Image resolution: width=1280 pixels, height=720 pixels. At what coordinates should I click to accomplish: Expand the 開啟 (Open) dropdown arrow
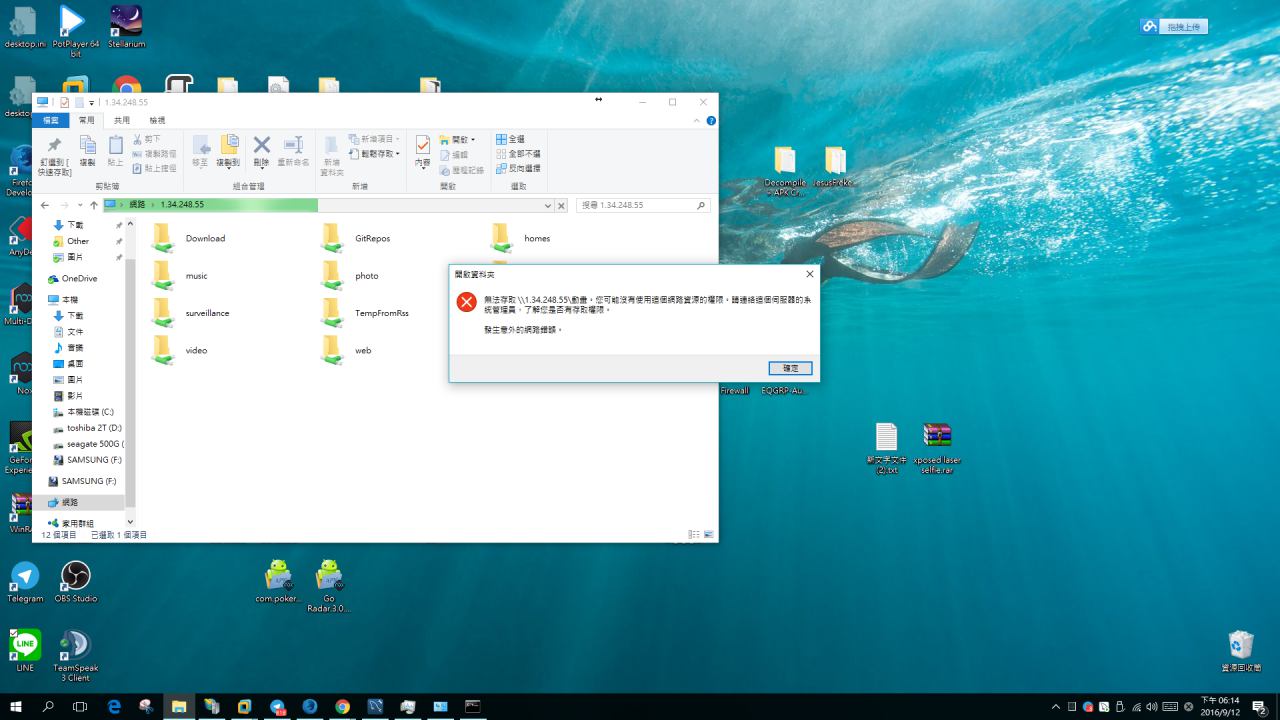tap(473, 140)
